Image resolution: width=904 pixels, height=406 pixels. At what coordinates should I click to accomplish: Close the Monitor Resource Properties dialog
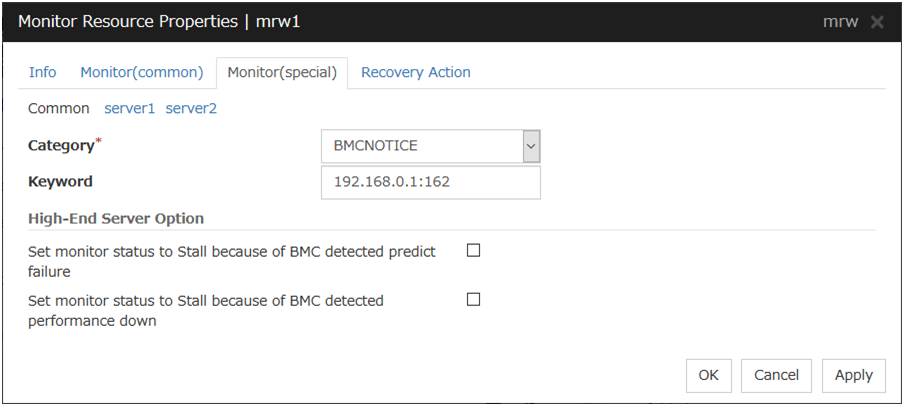[877, 22]
